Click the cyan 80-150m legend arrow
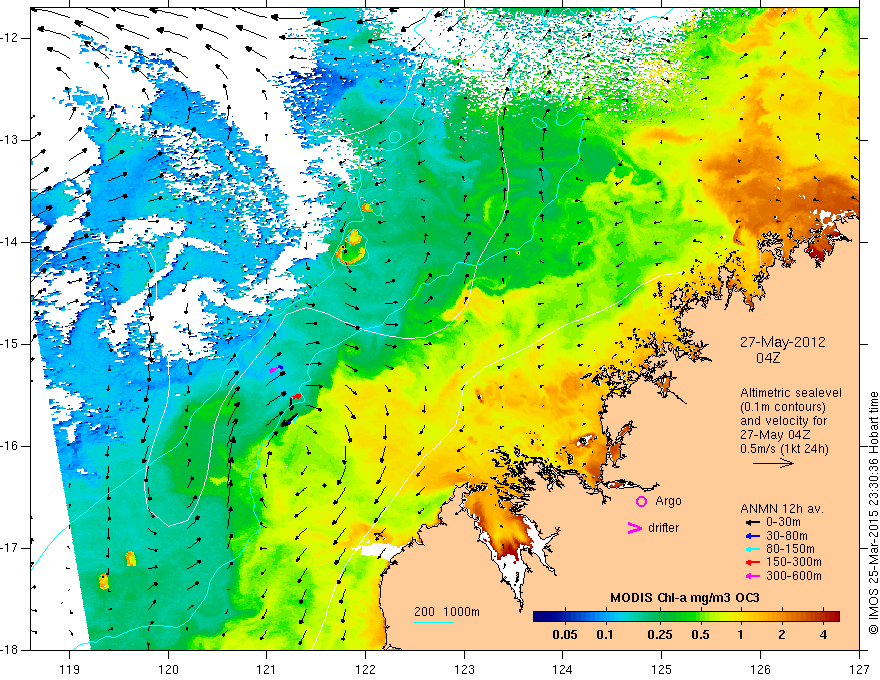This screenshot has width=880, height=680. (x=753, y=549)
